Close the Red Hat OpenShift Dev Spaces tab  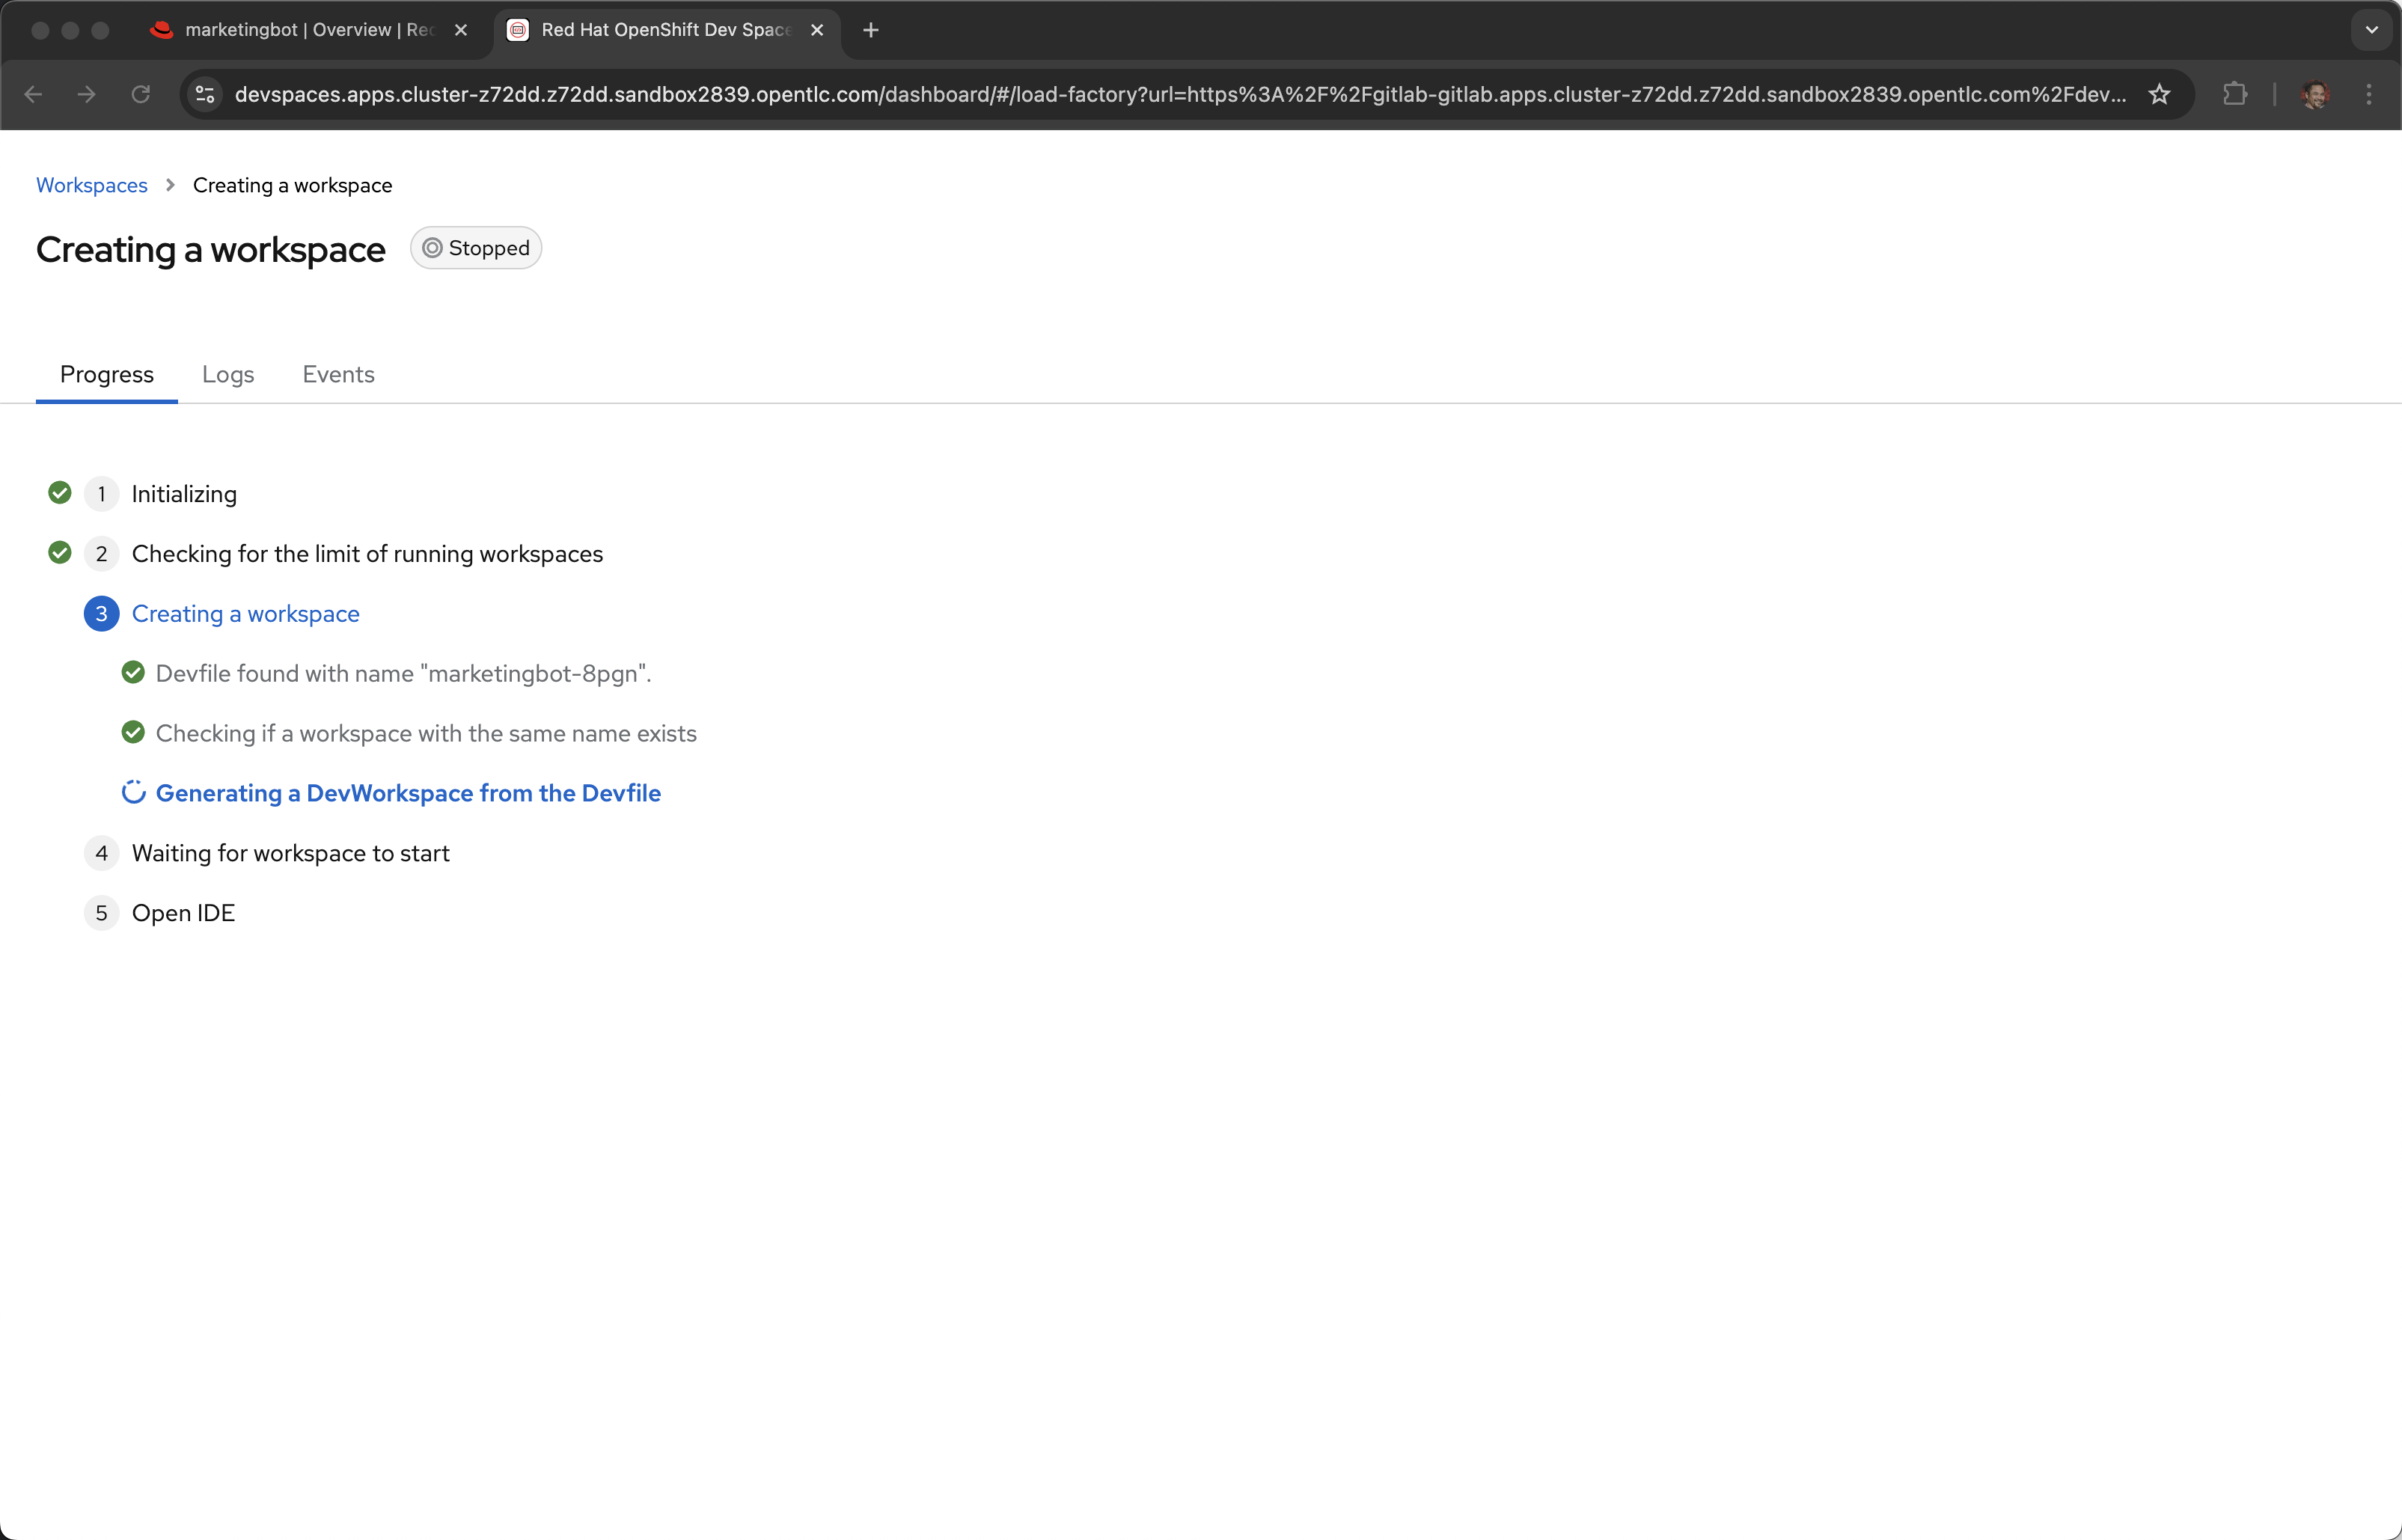(x=817, y=30)
